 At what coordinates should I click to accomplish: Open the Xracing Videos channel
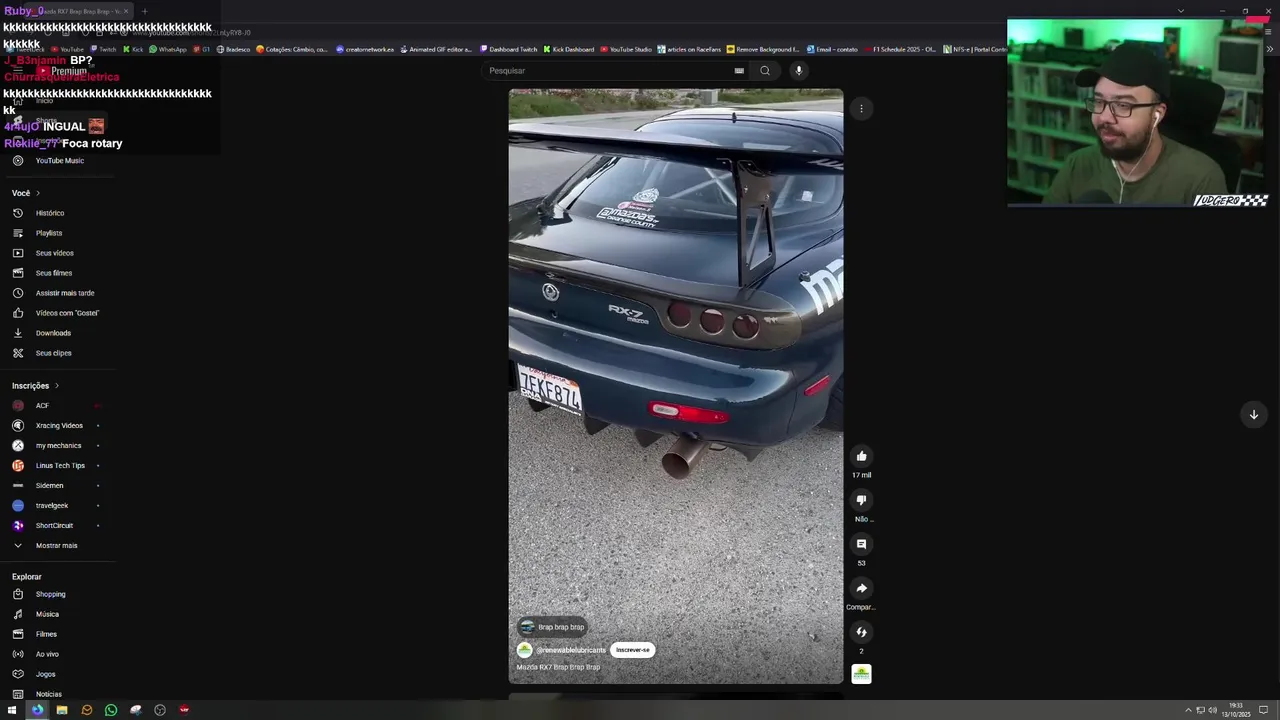[58, 425]
